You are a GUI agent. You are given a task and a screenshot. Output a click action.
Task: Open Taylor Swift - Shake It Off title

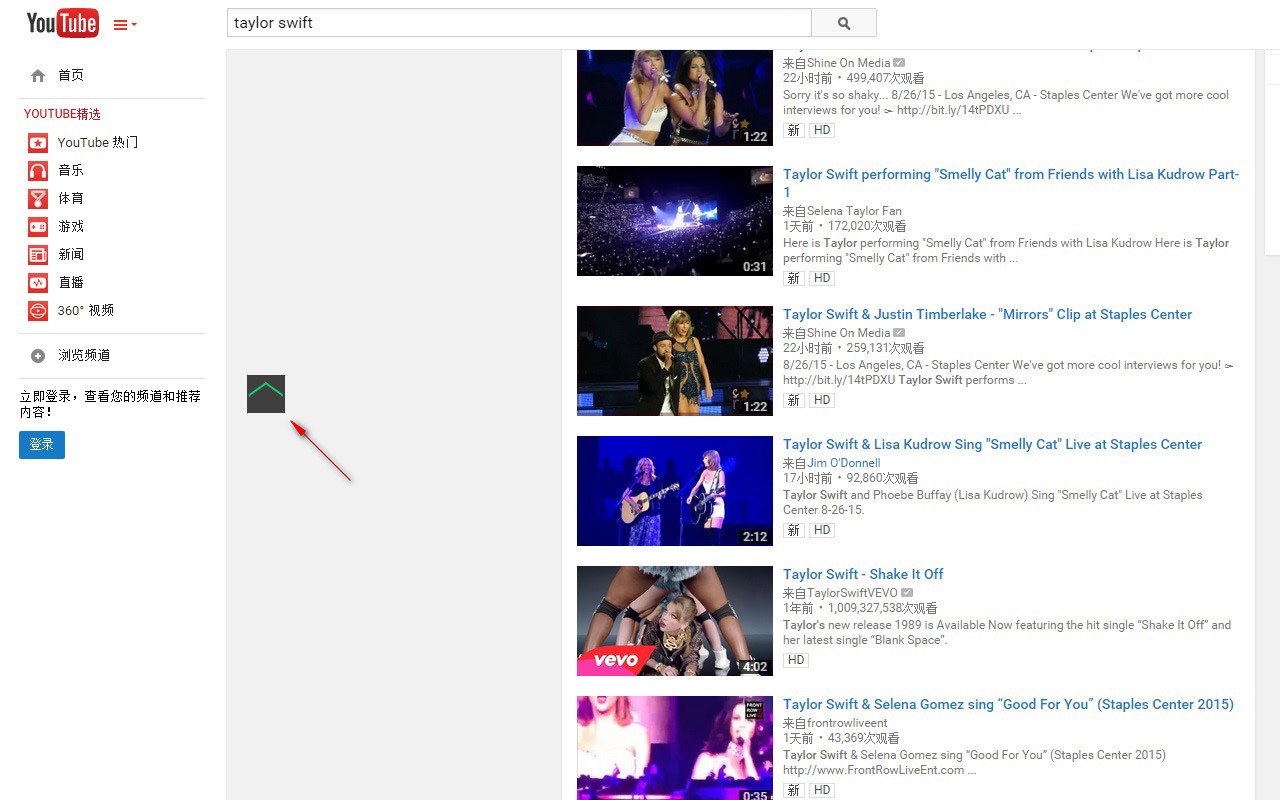(863, 574)
